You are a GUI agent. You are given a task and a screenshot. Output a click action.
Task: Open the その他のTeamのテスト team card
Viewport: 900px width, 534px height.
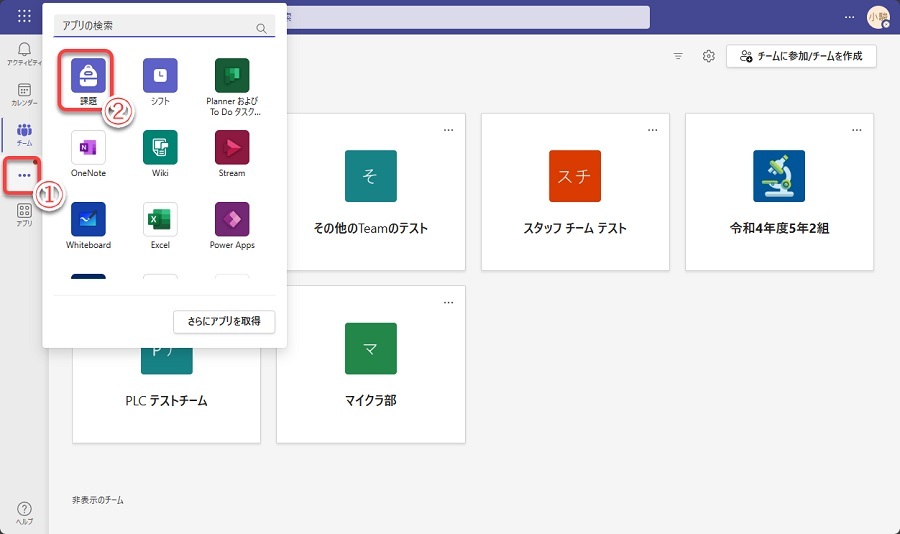[x=371, y=192]
